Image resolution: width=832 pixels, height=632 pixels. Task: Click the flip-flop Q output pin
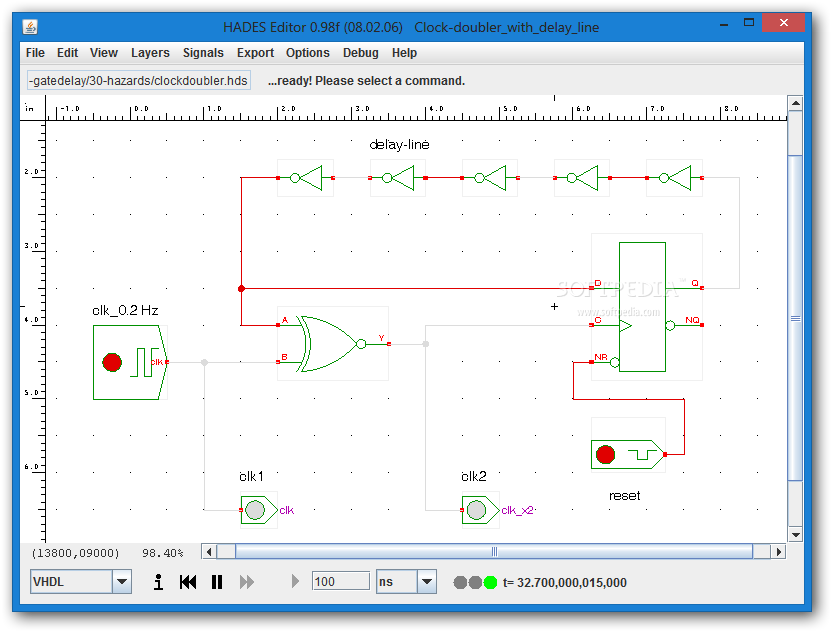pos(702,288)
